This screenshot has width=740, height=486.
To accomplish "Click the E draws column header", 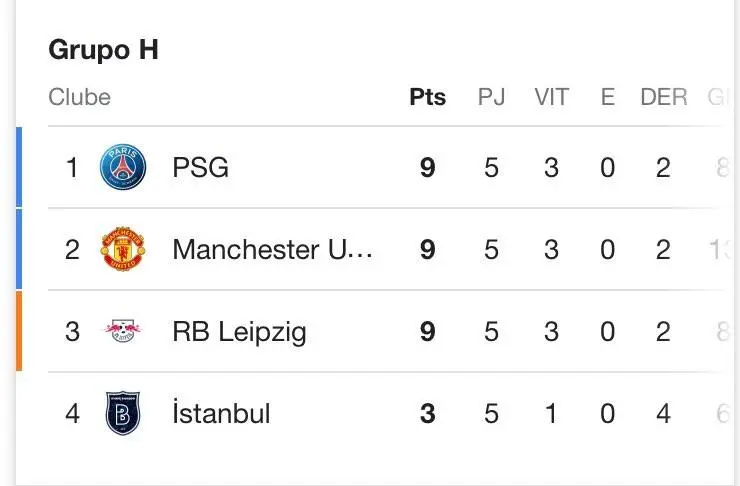I will (607, 97).
